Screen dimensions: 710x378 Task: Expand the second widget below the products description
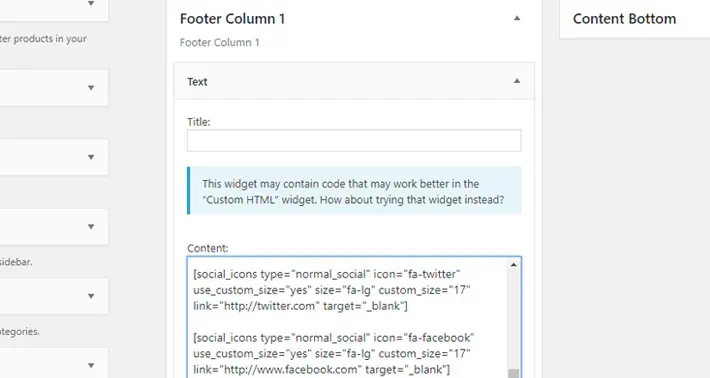[x=91, y=157]
